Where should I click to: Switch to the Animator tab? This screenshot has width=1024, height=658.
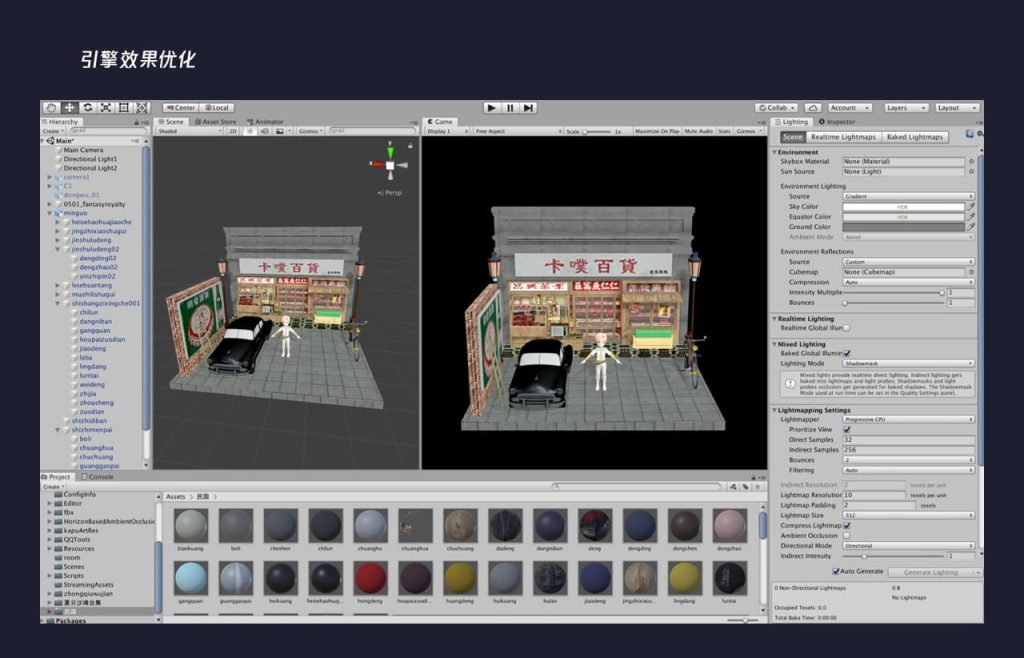point(265,122)
